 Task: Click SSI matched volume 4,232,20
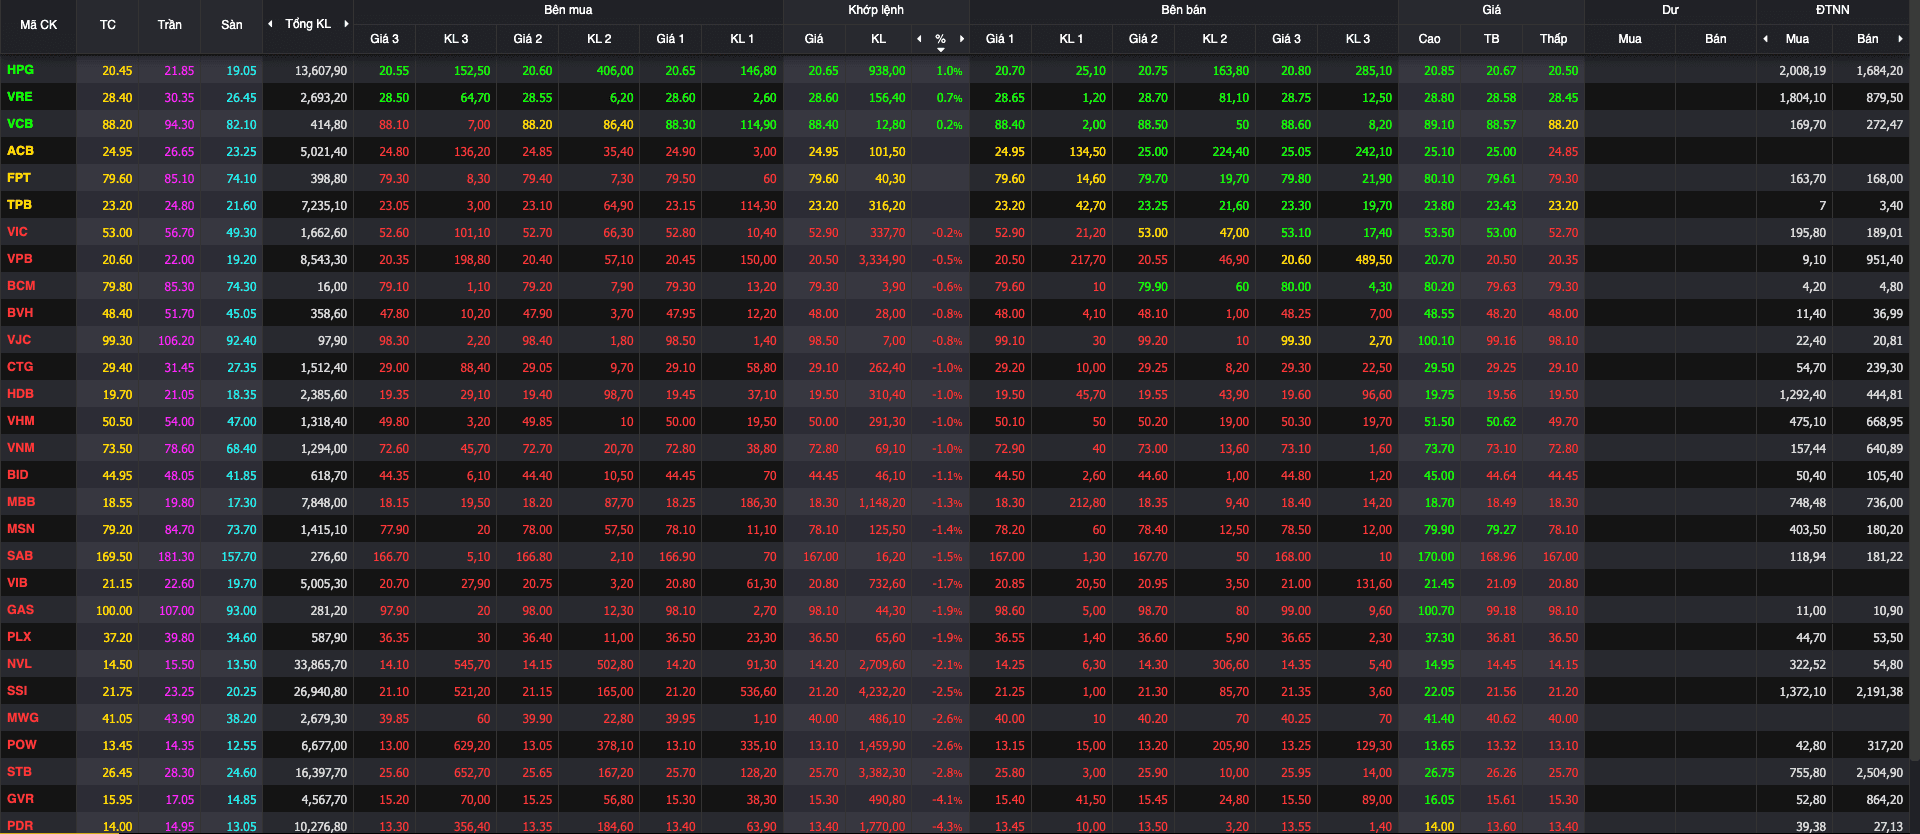coord(882,692)
